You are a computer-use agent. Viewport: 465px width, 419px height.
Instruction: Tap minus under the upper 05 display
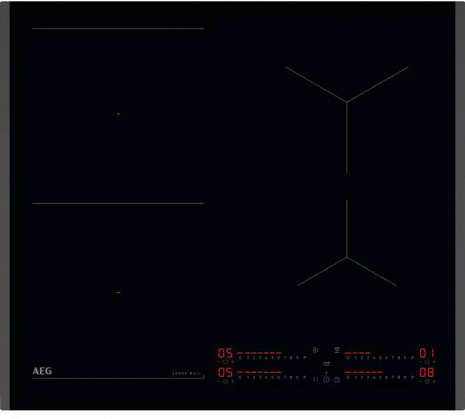(219, 362)
